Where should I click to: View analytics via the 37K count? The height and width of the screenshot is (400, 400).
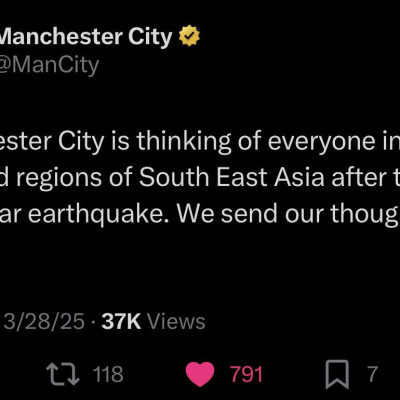(x=121, y=322)
